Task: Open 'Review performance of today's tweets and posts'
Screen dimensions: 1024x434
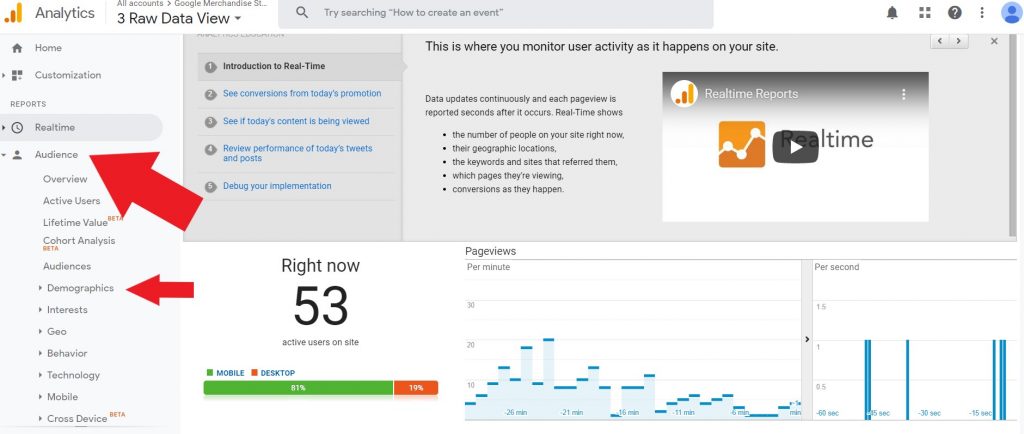Action: 297,153
